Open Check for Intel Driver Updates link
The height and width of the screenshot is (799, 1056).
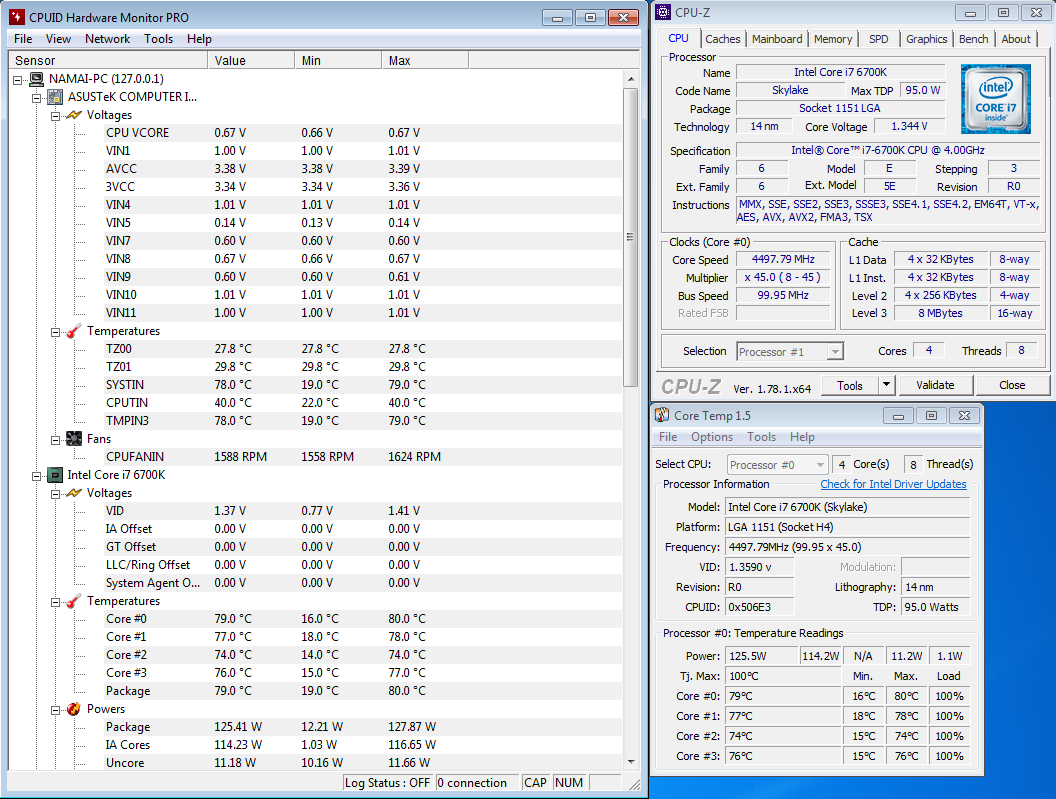pos(893,484)
